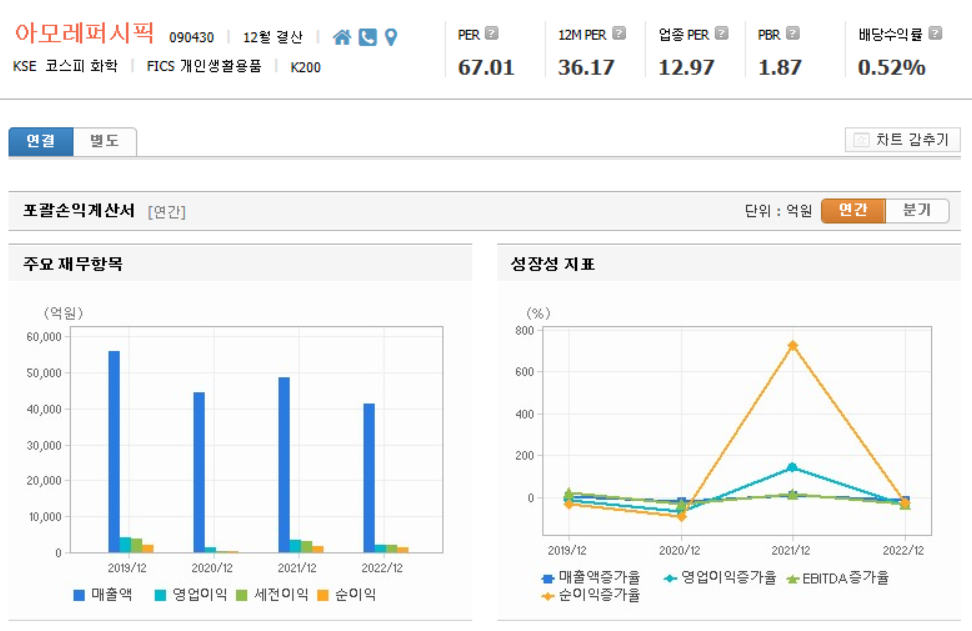Toggle 순이익증가율 legend line
This screenshot has width=972, height=631.
pyautogui.click(x=591, y=596)
